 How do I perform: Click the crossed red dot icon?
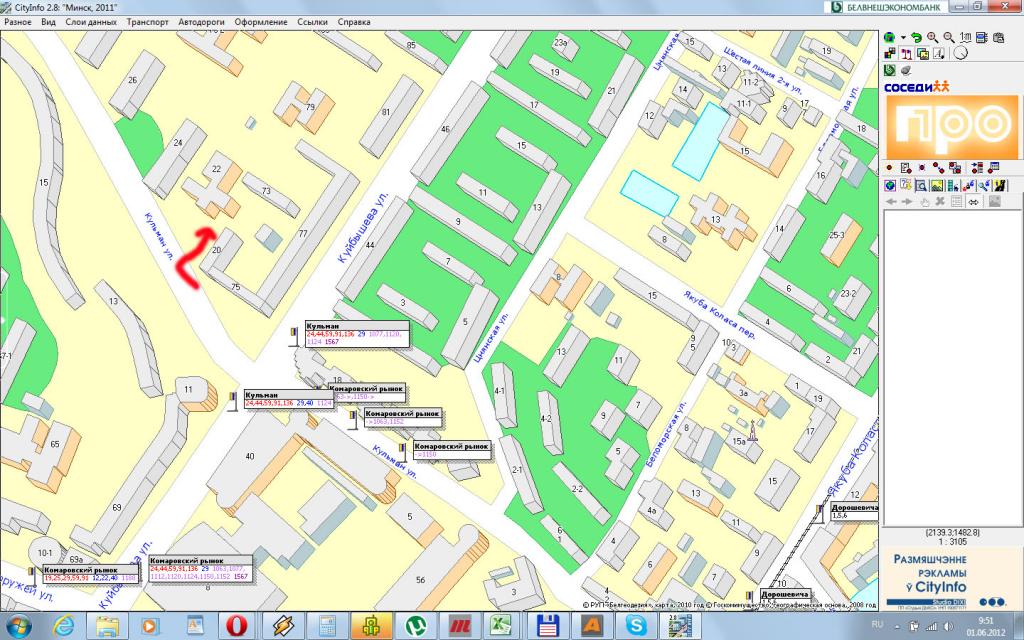pyautogui.click(x=922, y=168)
